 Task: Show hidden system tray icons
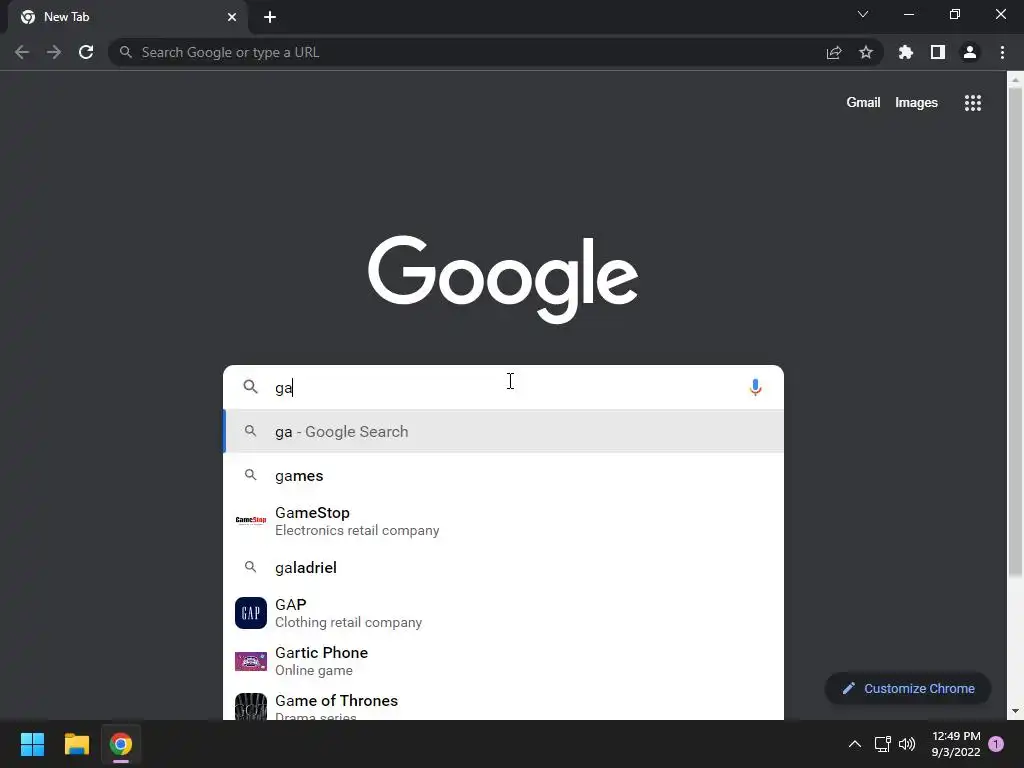tap(854, 744)
